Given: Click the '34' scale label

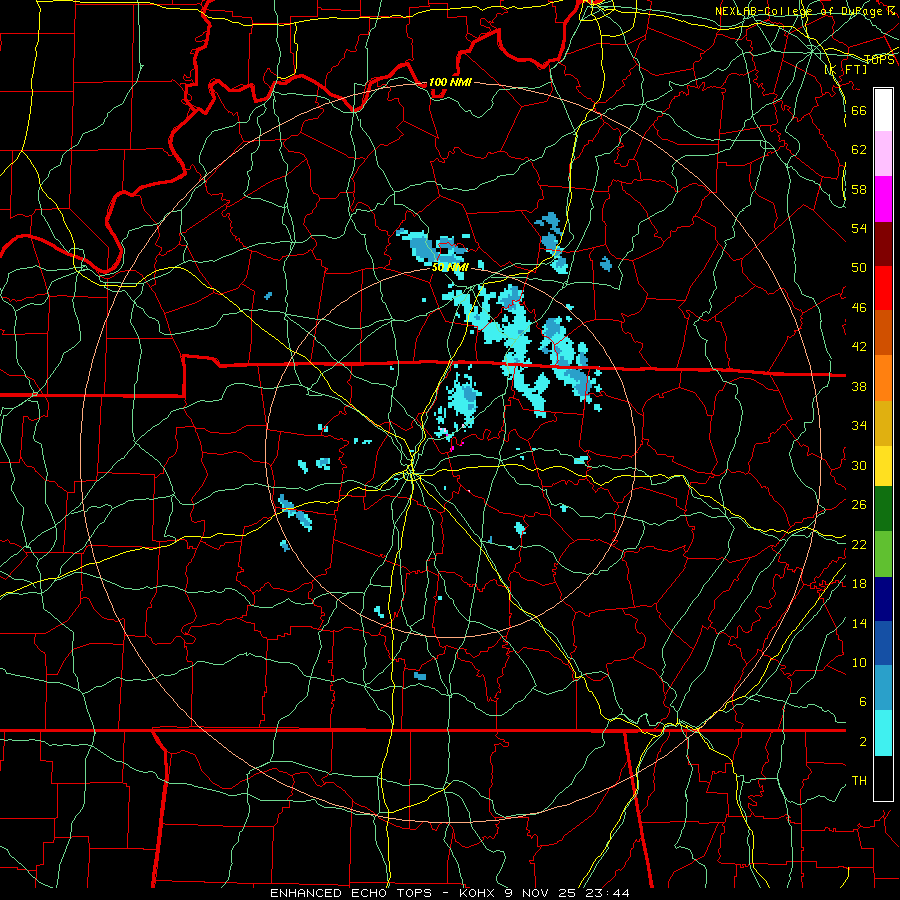Looking at the screenshot, I should coord(859,425).
